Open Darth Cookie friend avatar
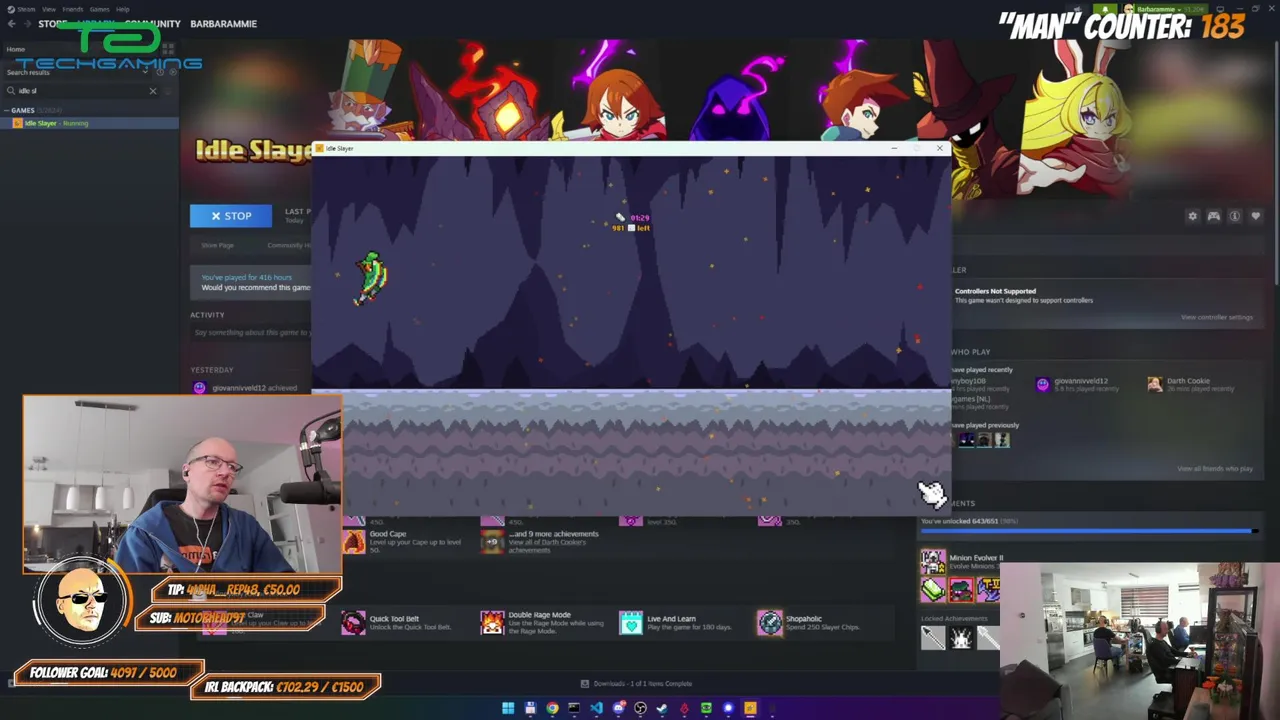The image size is (1280, 720). tap(1155, 384)
